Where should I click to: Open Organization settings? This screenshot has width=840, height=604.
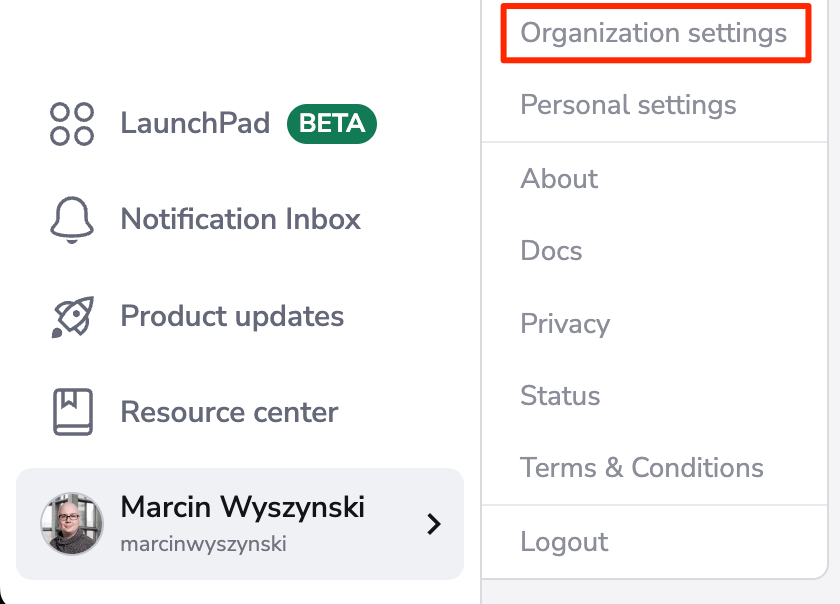click(x=655, y=32)
